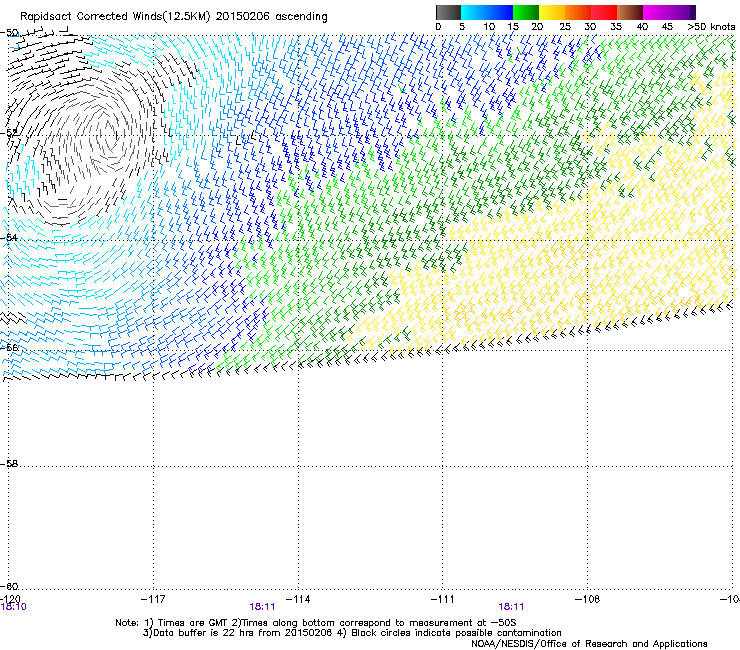
Task: Click the blue 10-15 knots legend swatch
Action: [500, 12]
